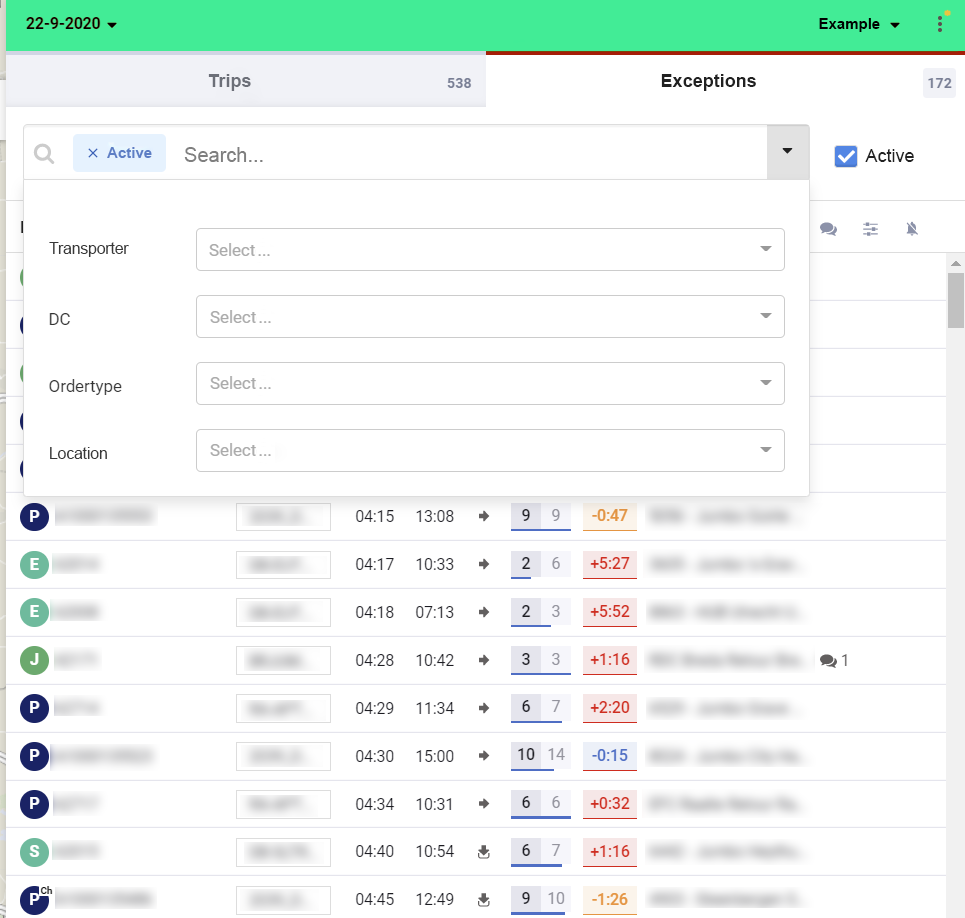This screenshot has width=965, height=918.
Task: Open the three-dot overflow menu
Action: coord(940,22)
